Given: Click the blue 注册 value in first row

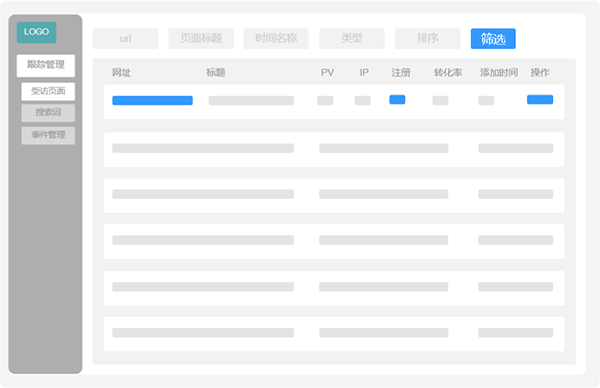Looking at the screenshot, I should (397, 99).
